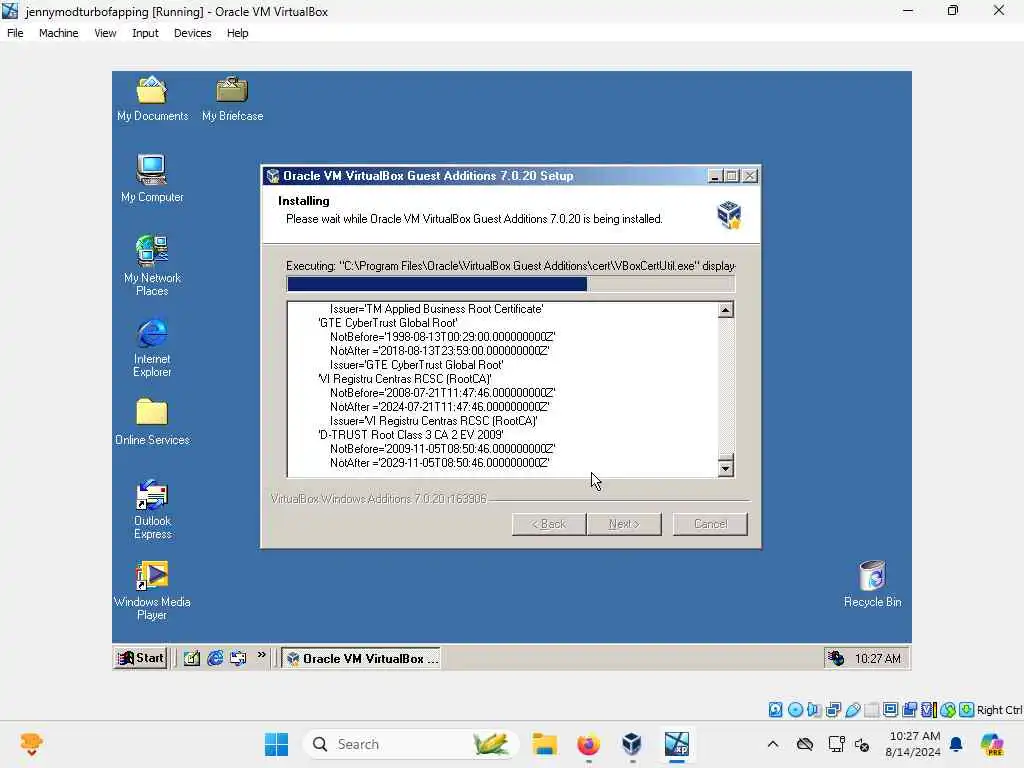Select the Windows Media Player shortcut

pos(152,590)
